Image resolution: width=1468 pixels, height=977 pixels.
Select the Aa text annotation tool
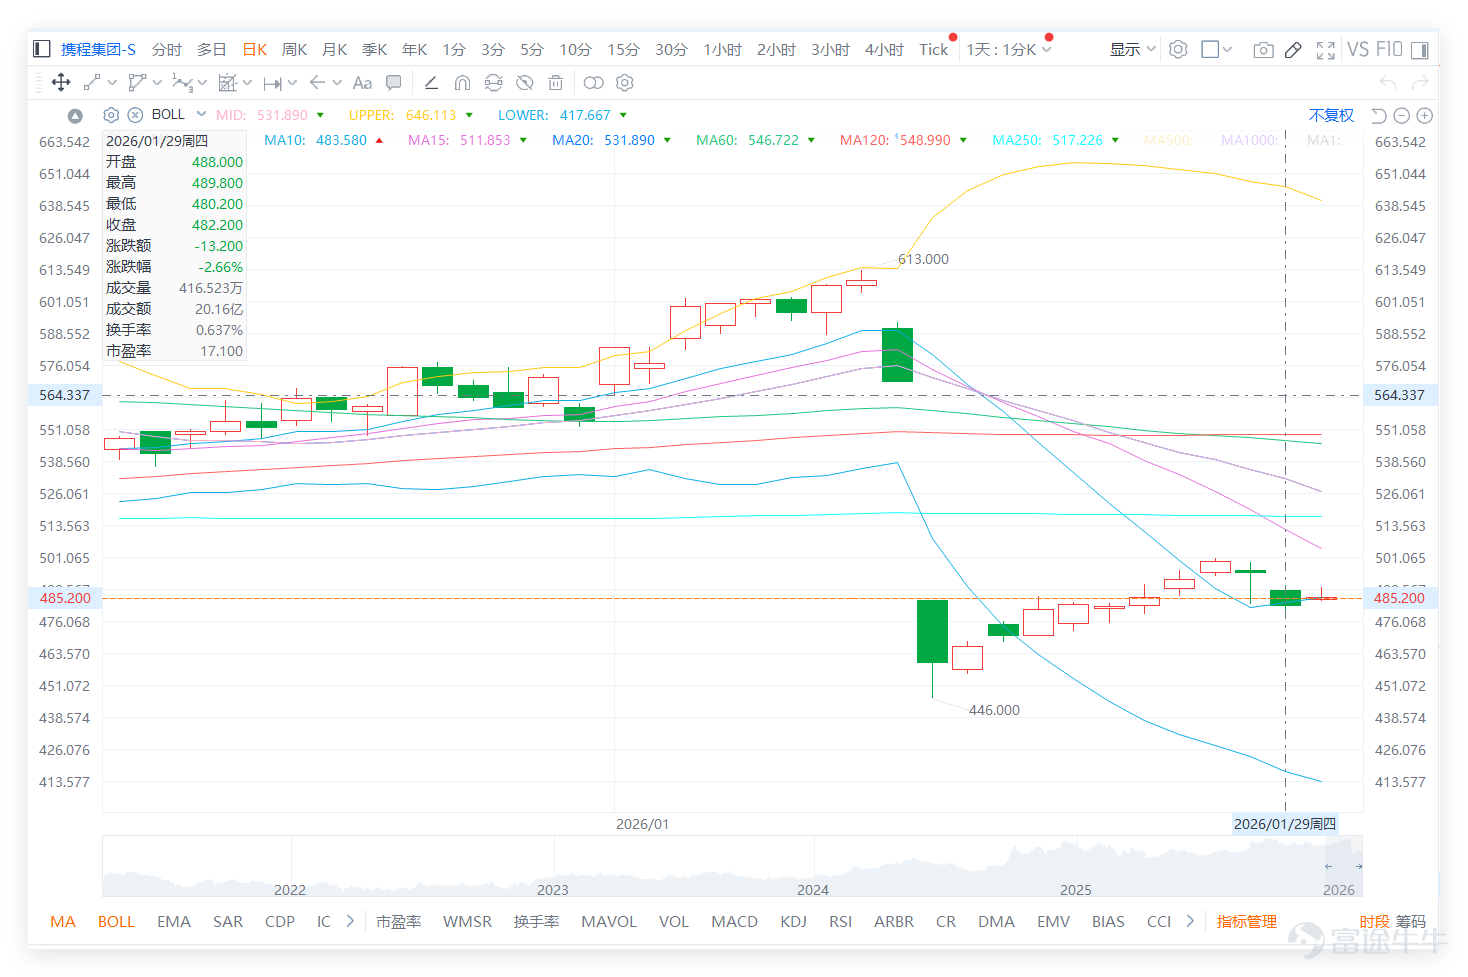click(362, 83)
